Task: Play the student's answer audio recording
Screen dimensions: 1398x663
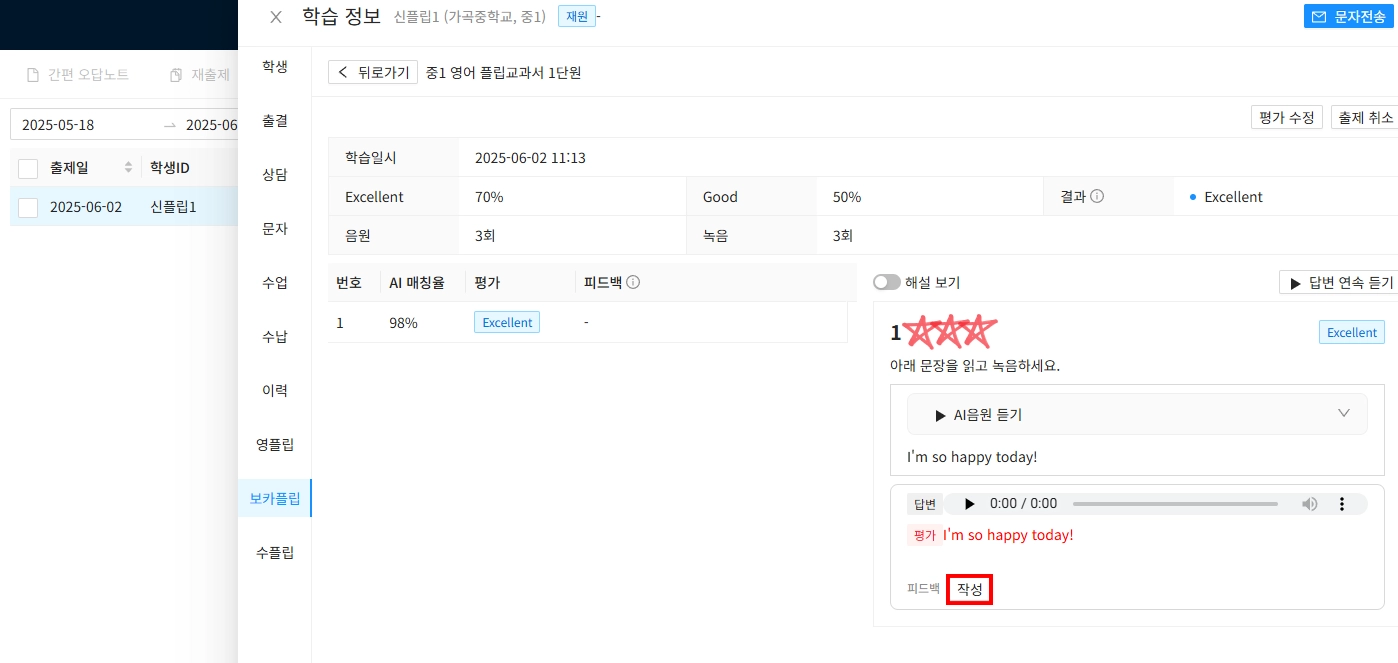Action: (969, 504)
